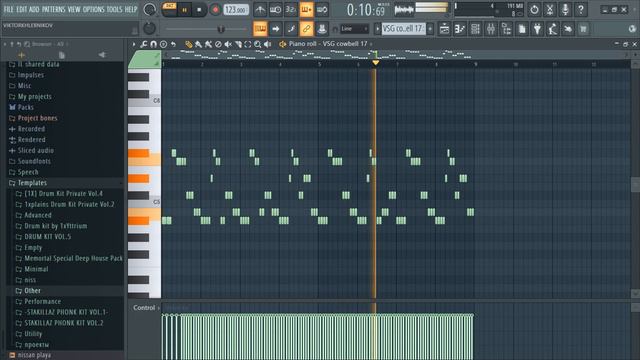Select the STAKILLAZ PHONK KIT VOL.2 folder
This screenshot has width=640, height=360.
click(64, 323)
